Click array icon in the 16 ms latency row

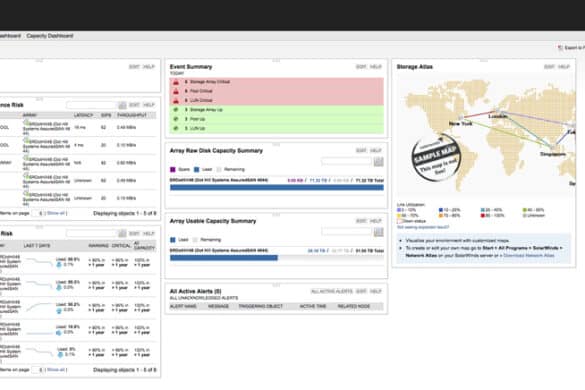coord(26,123)
